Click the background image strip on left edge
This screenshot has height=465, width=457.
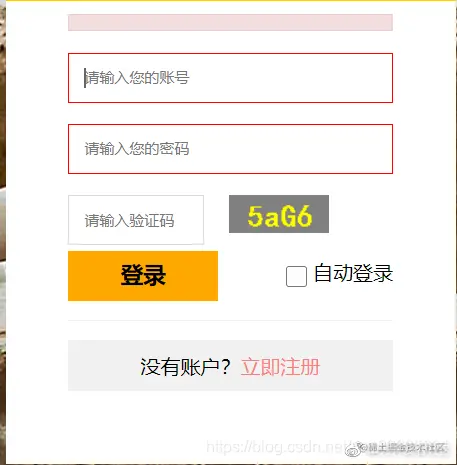3,233
